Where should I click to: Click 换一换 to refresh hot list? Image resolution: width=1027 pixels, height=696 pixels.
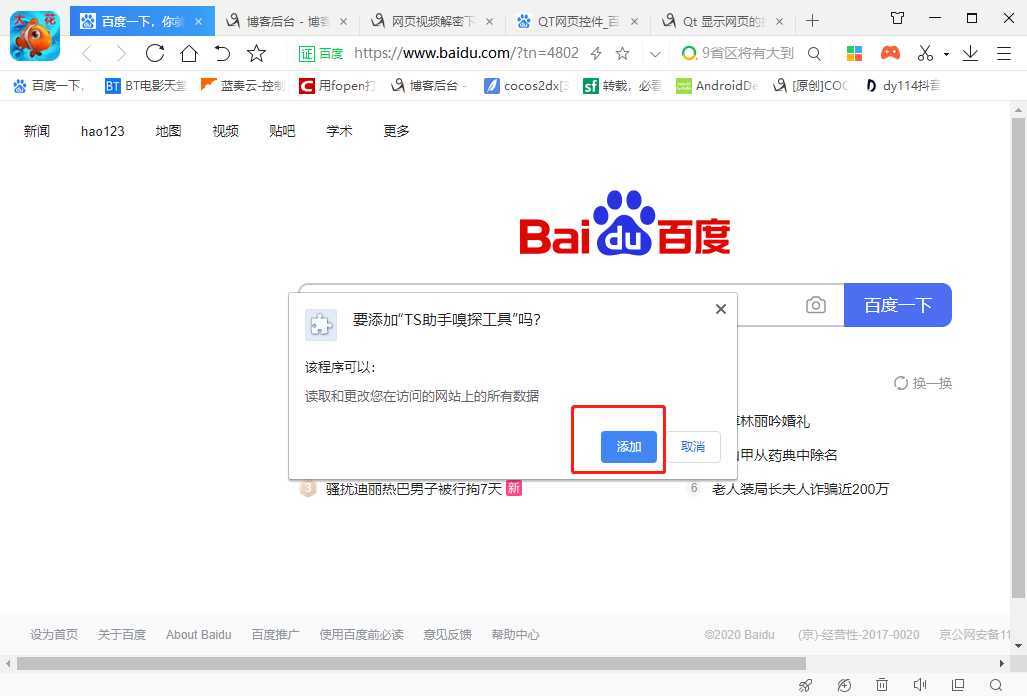923,383
